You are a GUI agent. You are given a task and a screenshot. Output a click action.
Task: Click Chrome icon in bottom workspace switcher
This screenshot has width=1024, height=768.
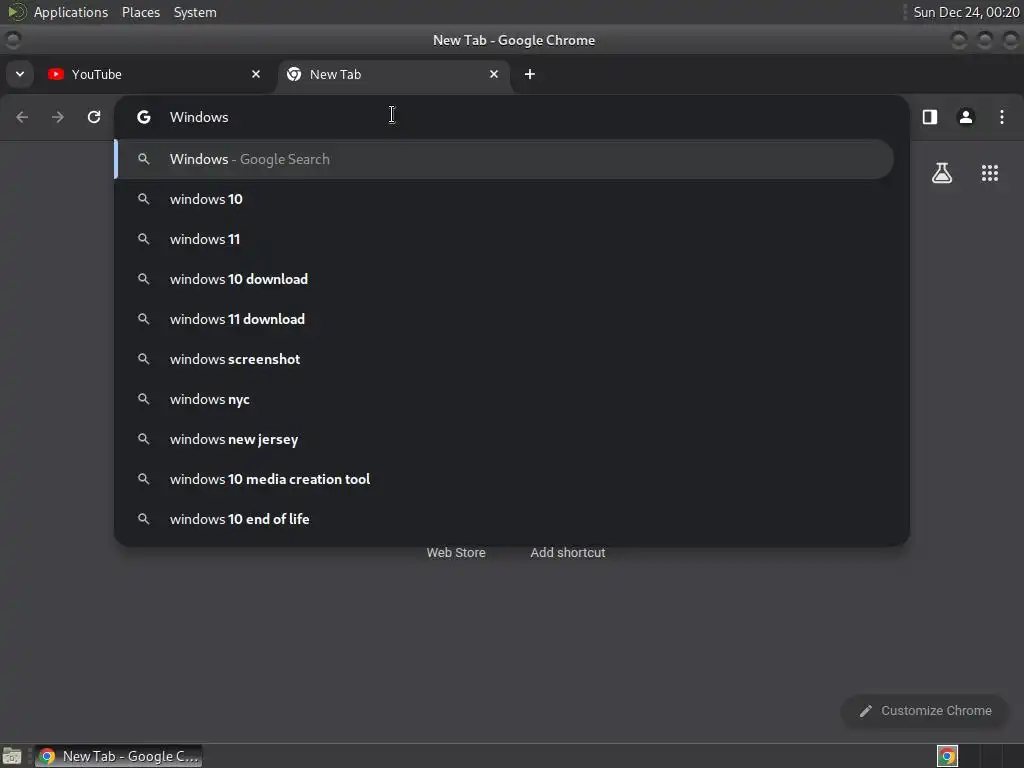click(x=948, y=756)
